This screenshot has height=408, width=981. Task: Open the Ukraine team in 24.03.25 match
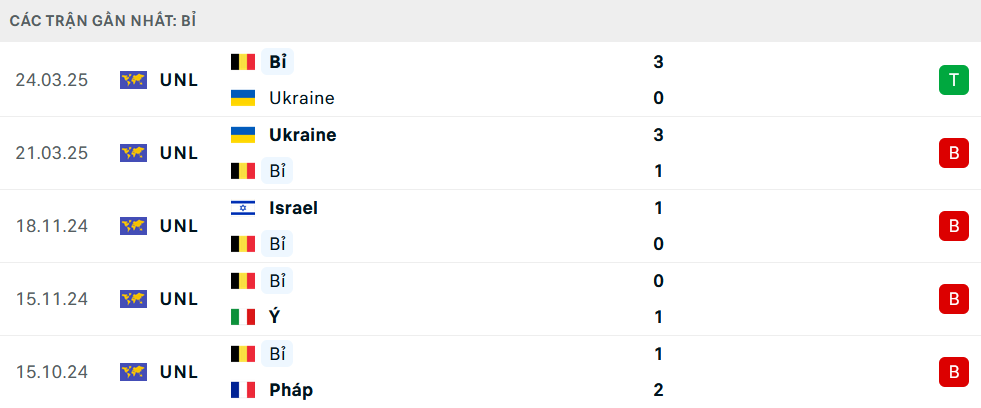pyautogui.click(x=302, y=98)
